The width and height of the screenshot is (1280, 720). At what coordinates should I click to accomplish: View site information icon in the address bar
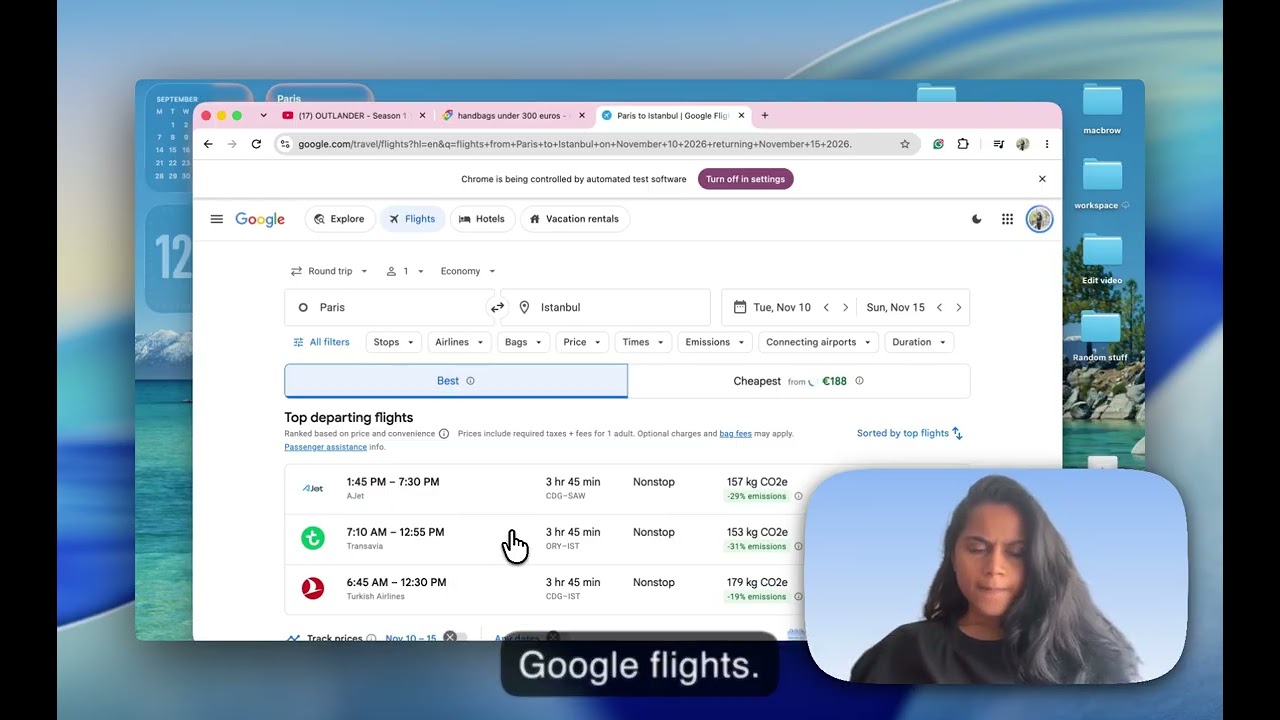tap(285, 144)
